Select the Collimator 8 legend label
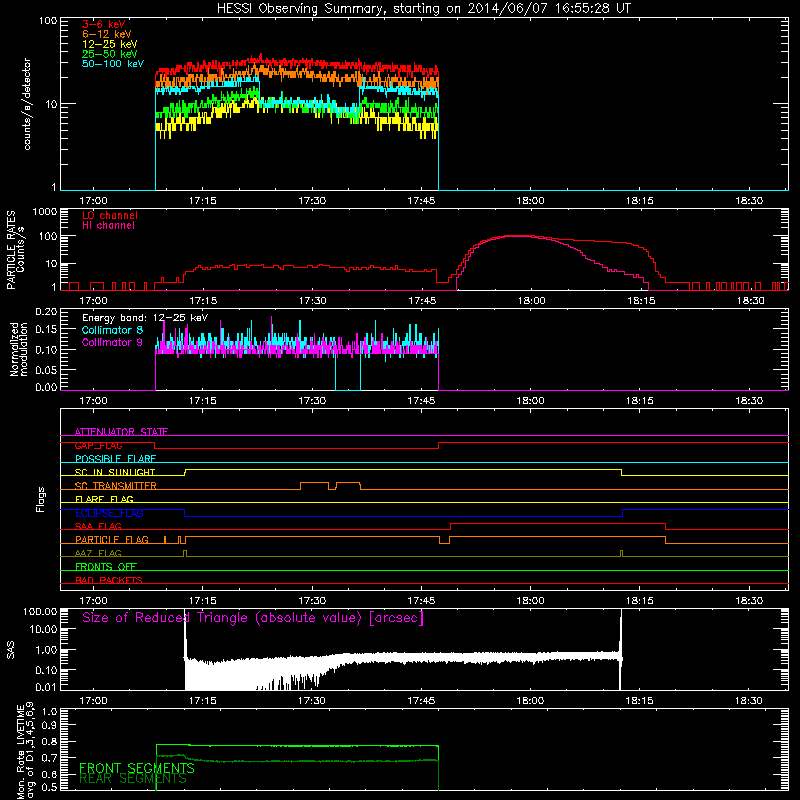This screenshot has width=800, height=800. click(112, 330)
